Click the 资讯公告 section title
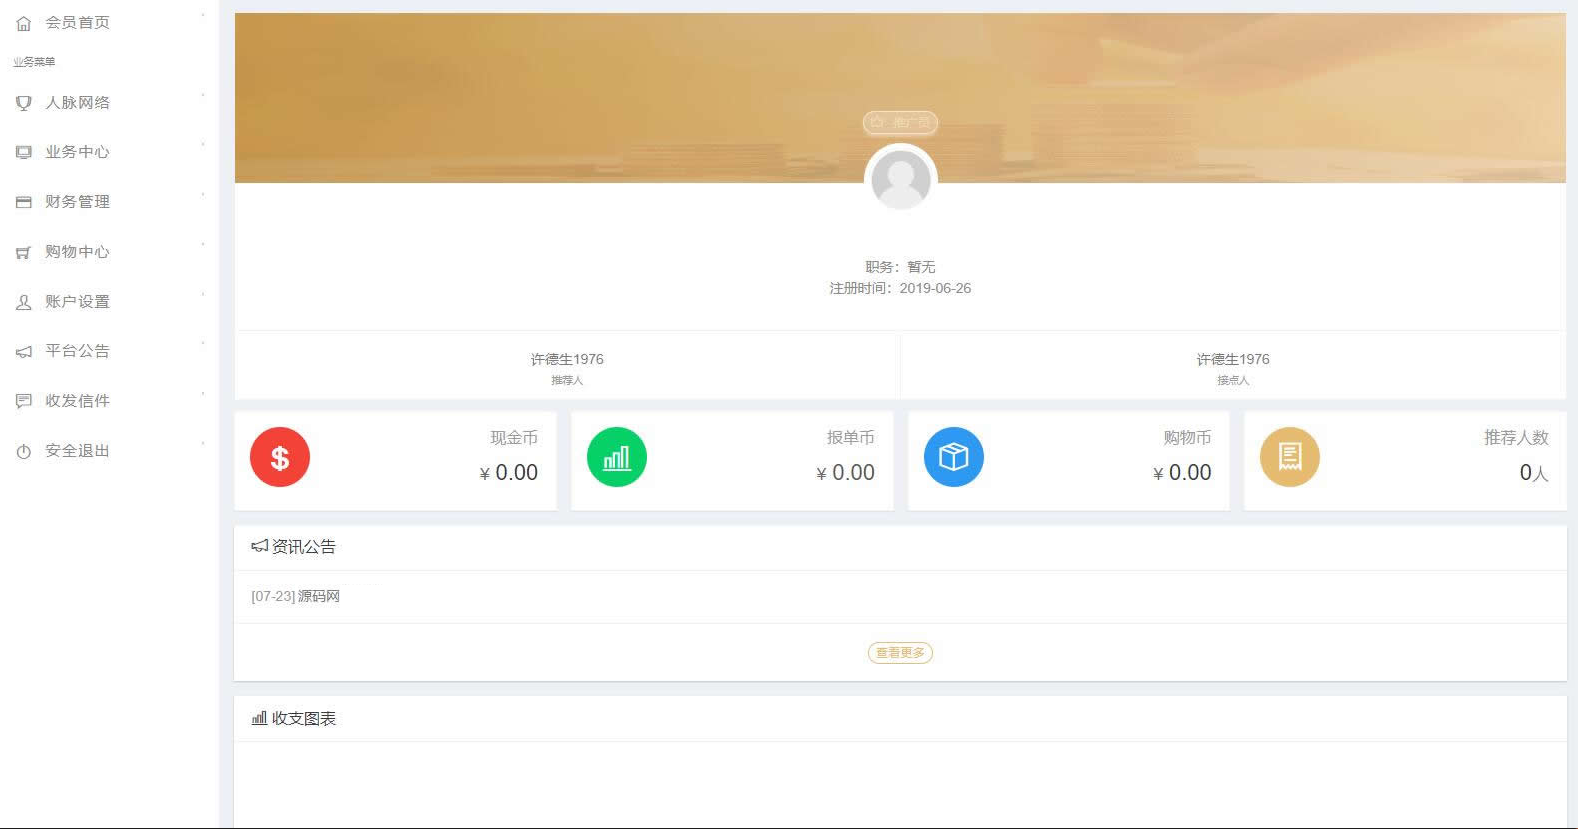1578x829 pixels. [x=304, y=547]
